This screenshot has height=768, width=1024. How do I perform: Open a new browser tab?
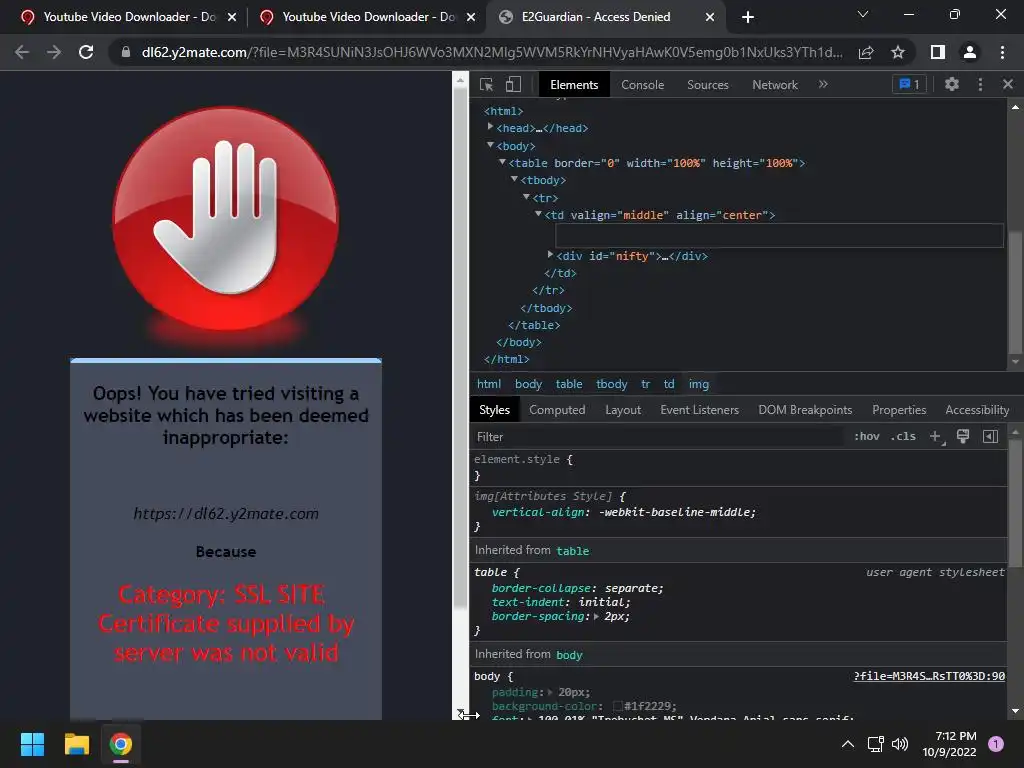point(748,17)
